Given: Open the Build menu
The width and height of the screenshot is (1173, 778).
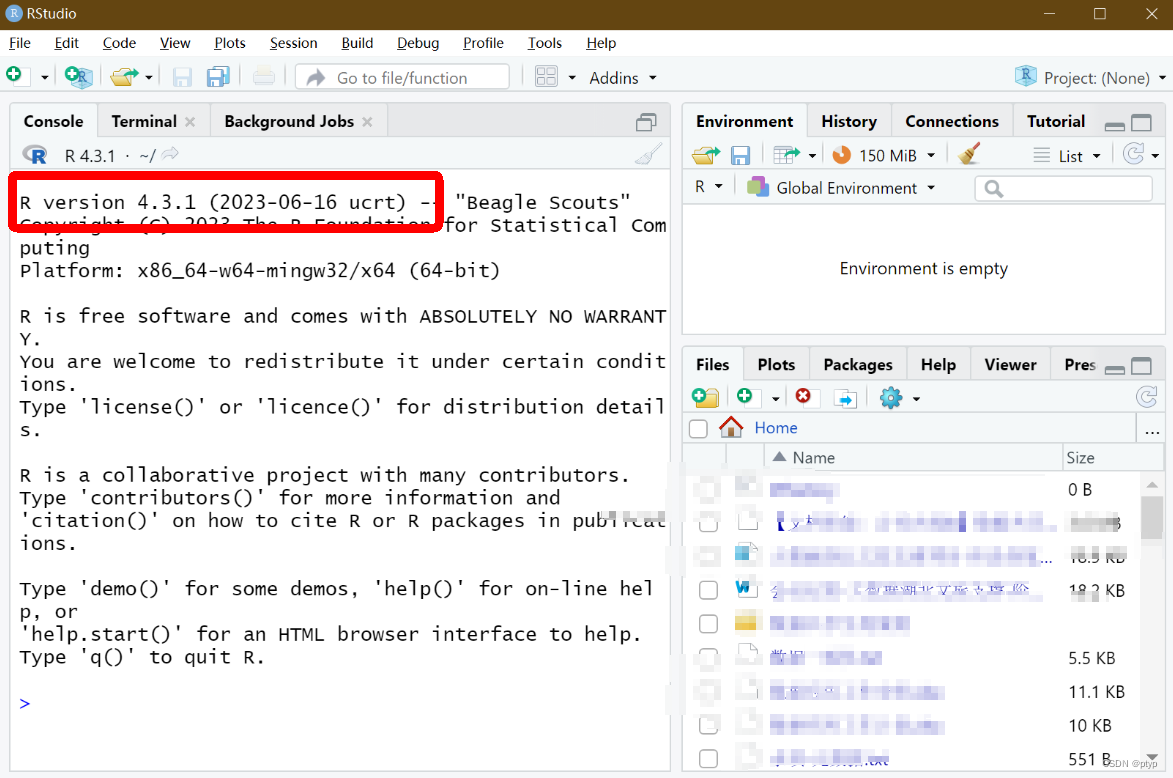Looking at the screenshot, I should coord(357,43).
